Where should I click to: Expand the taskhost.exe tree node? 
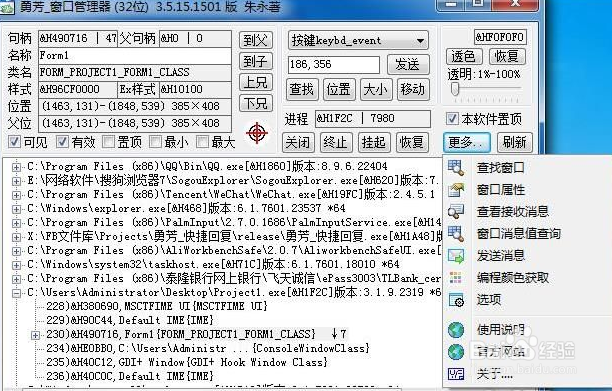[16, 265]
